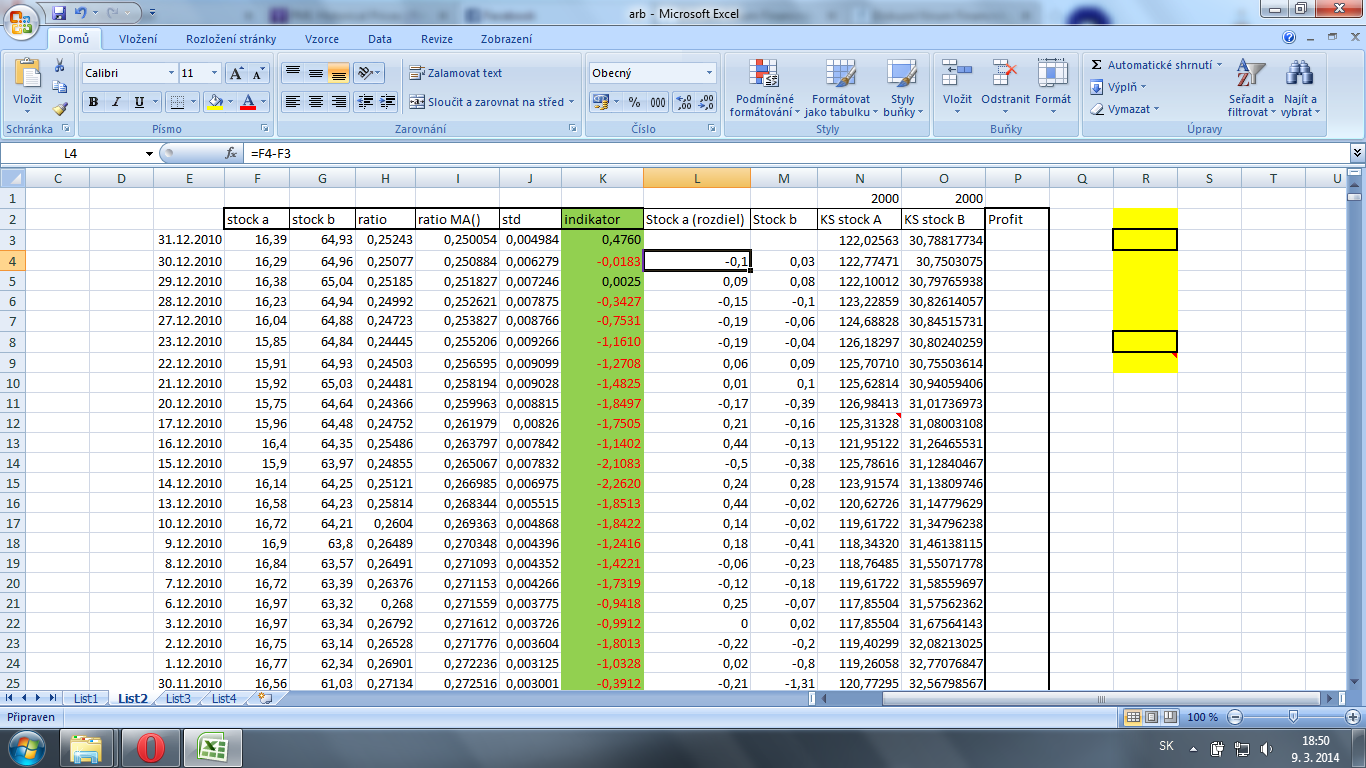Expand the Obecný number format dropdown
Viewport: 1366px width, 768px height.
710,73
